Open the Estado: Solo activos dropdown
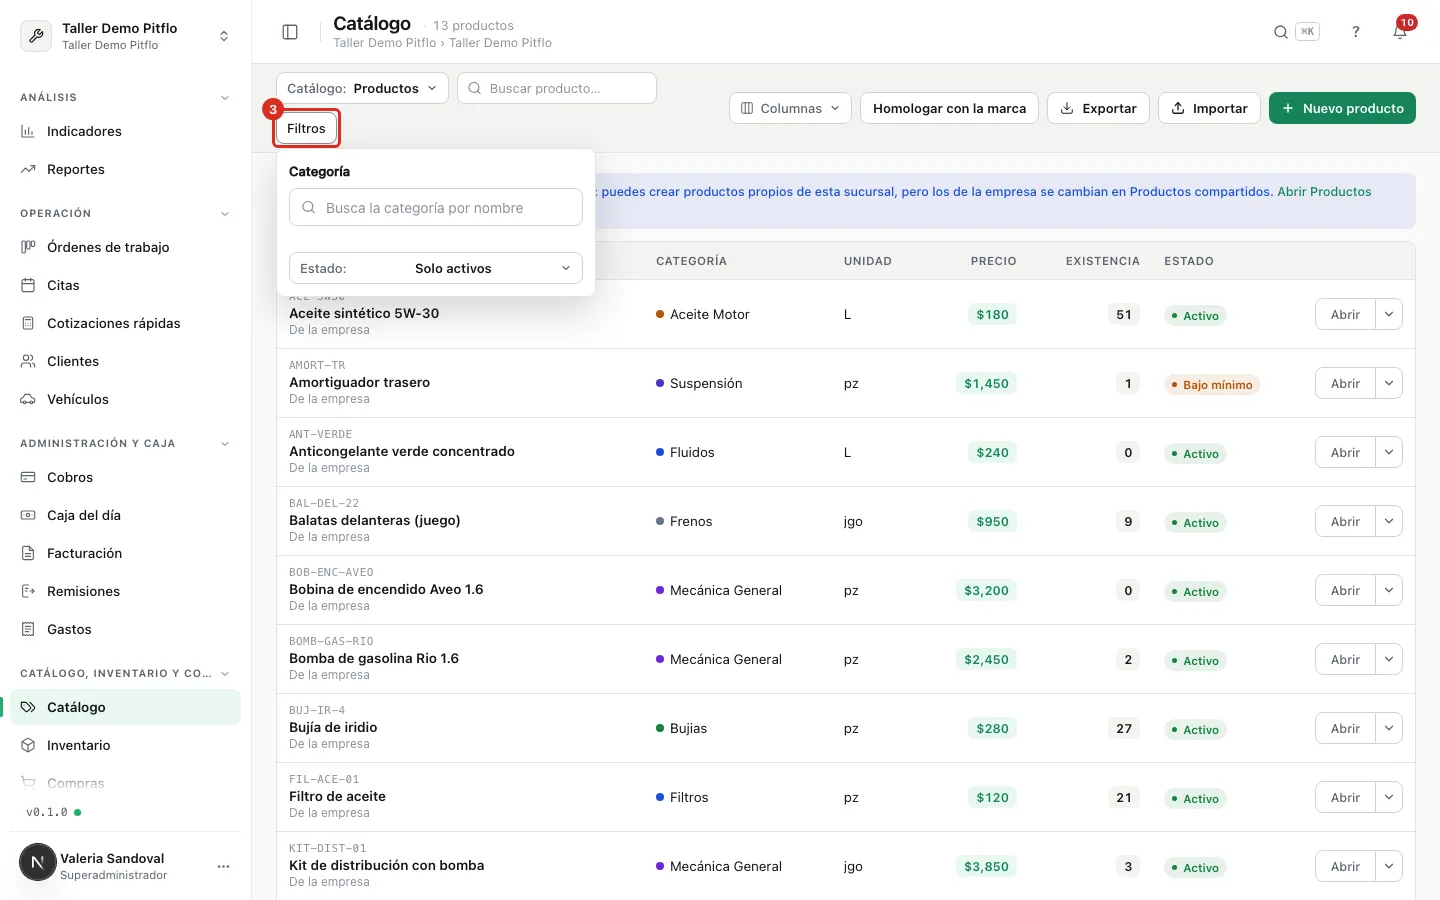This screenshot has width=1440, height=900. pos(436,268)
